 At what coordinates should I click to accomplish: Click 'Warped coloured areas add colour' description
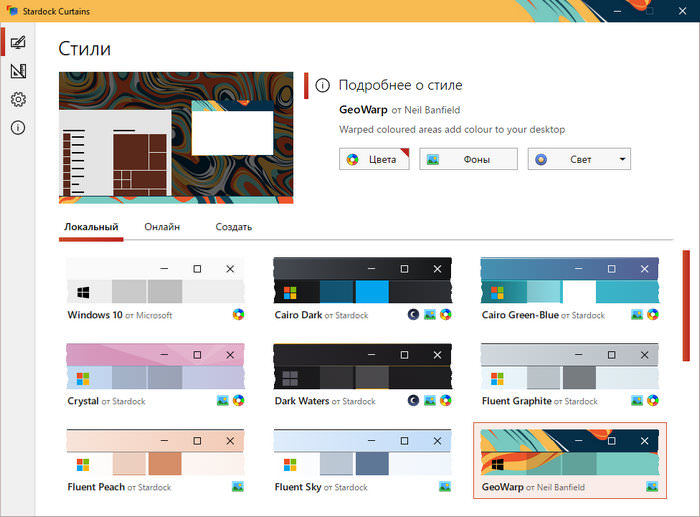(x=452, y=129)
